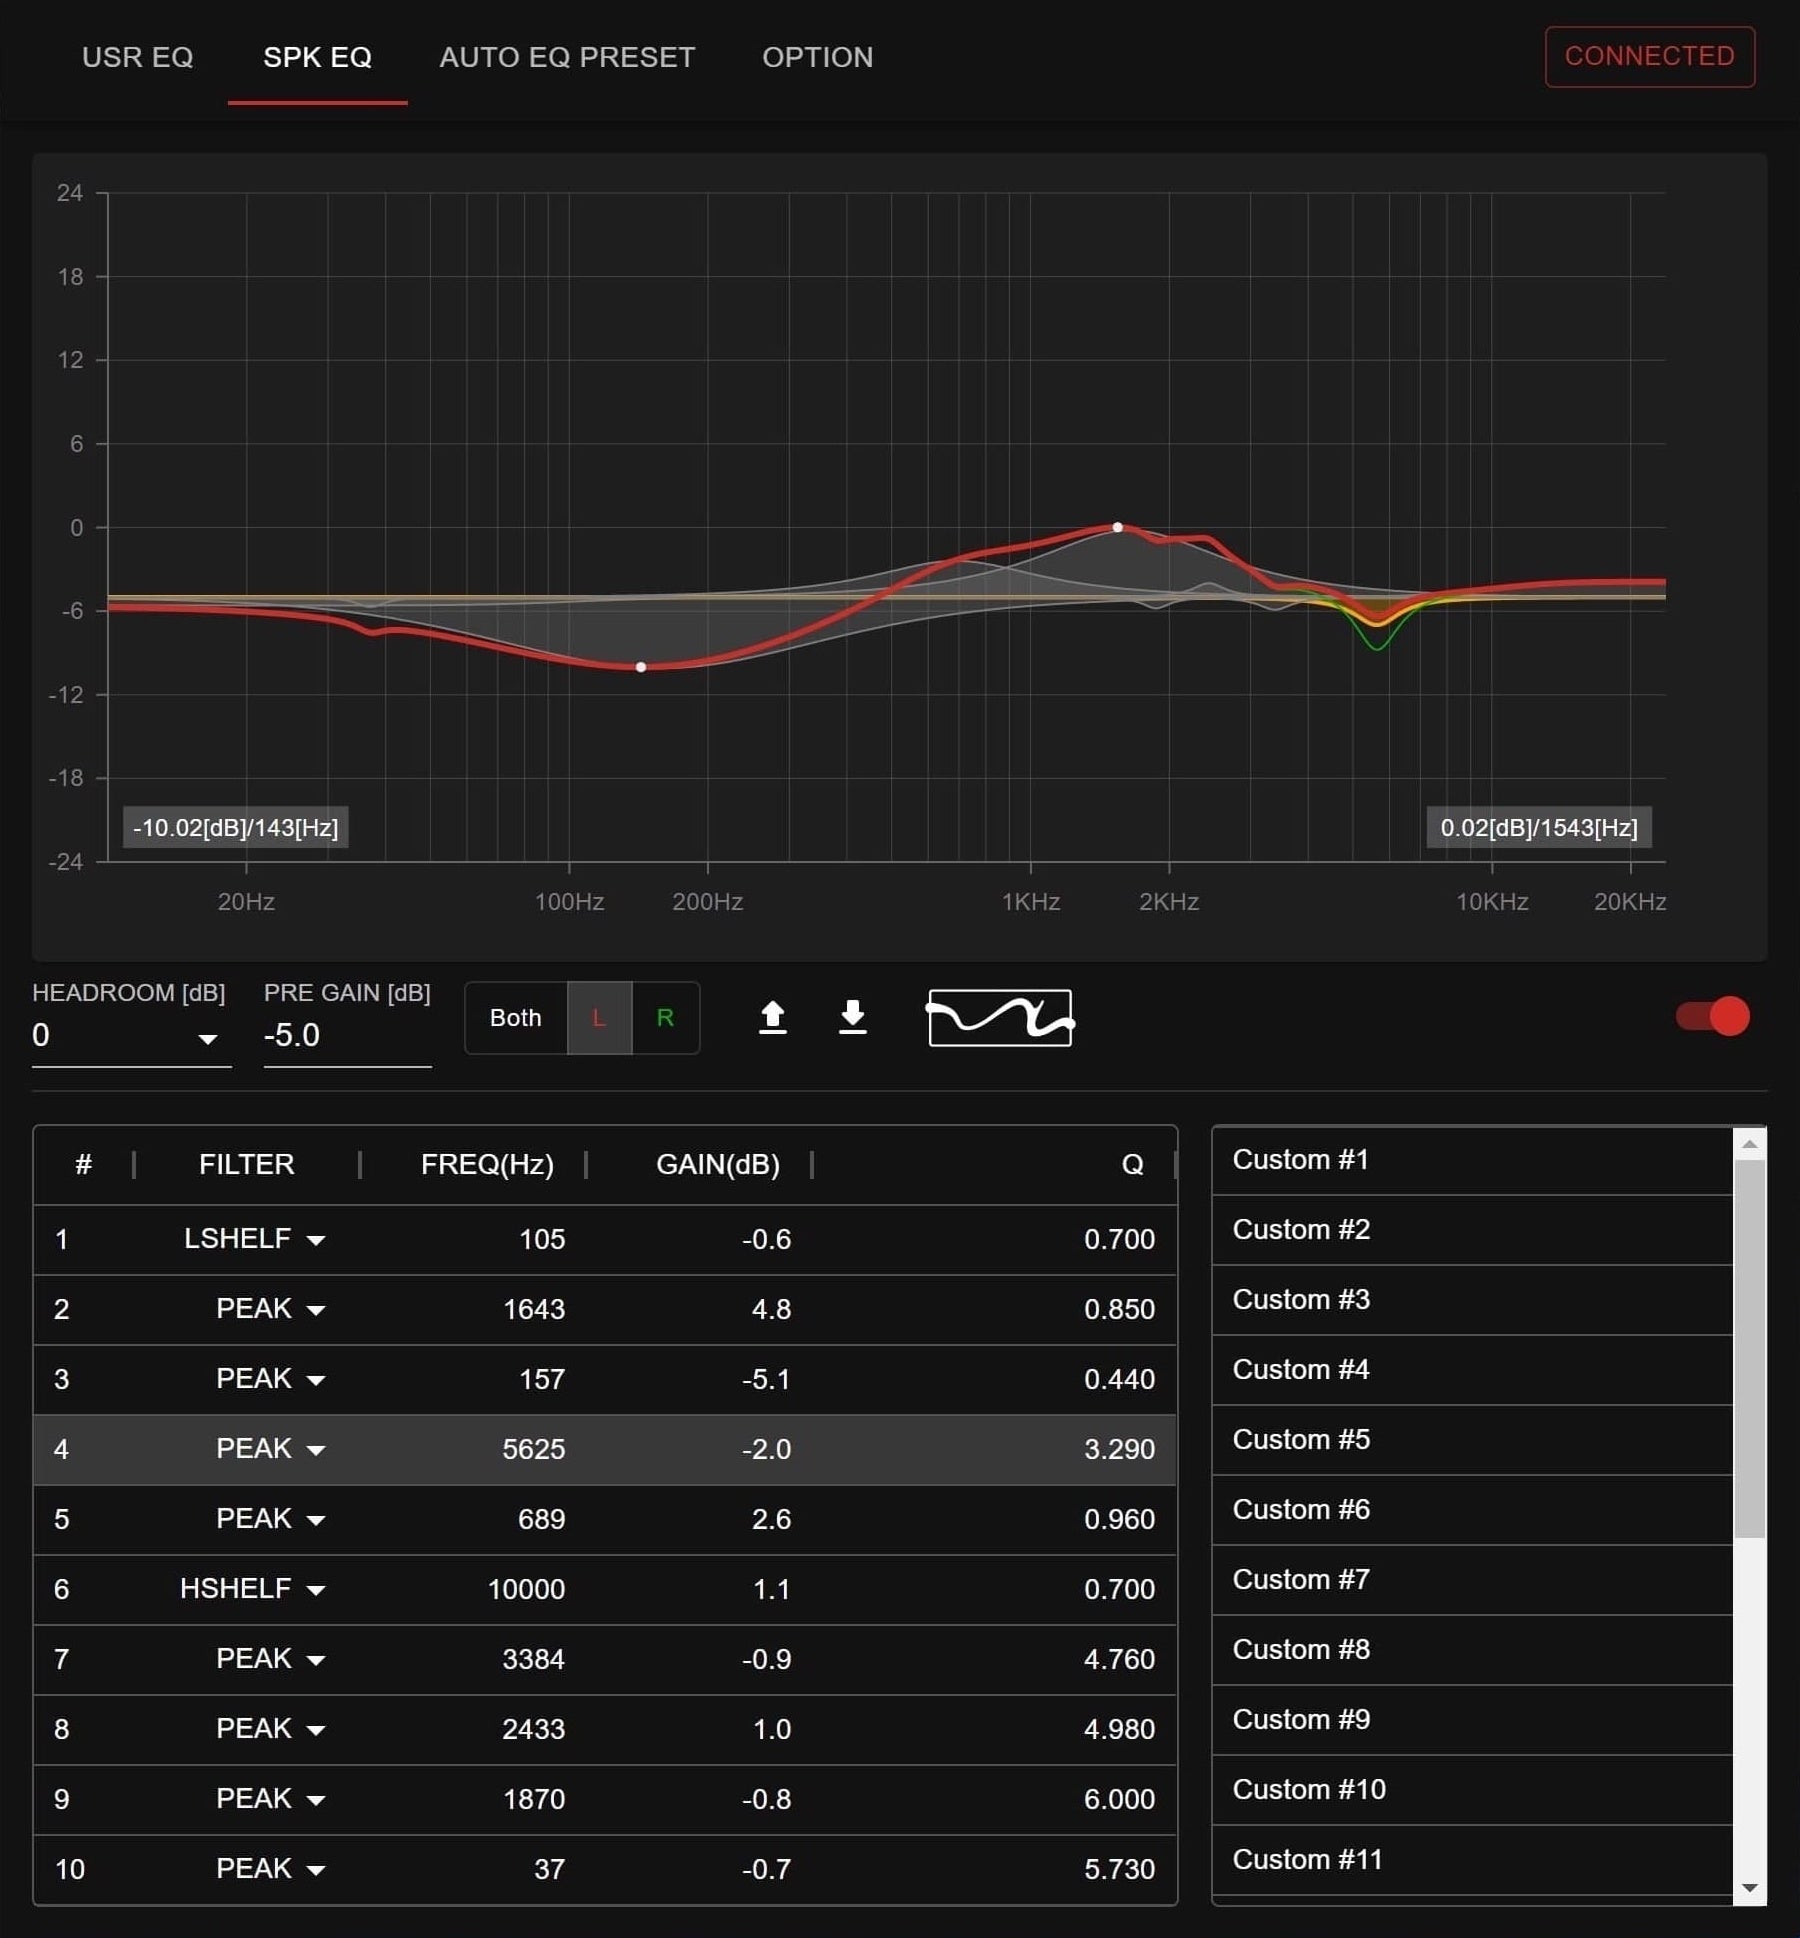Click frequency value 1643 in row 2
Image resolution: width=1800 pixels, height=1938 pixels.
click(534, 1310)
